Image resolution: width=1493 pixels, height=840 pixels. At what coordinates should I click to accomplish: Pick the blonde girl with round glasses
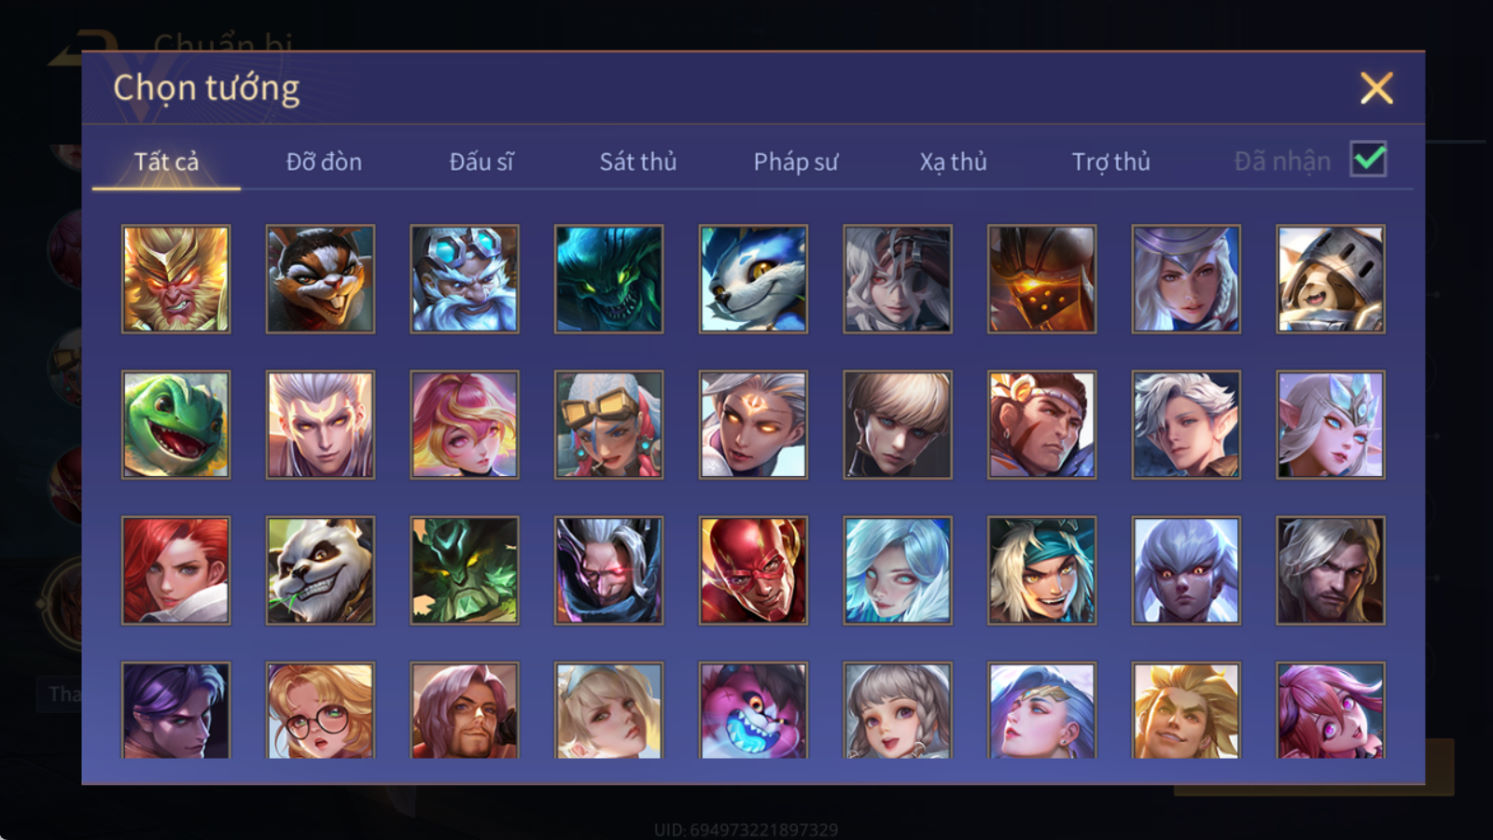(x=320, y=711)
